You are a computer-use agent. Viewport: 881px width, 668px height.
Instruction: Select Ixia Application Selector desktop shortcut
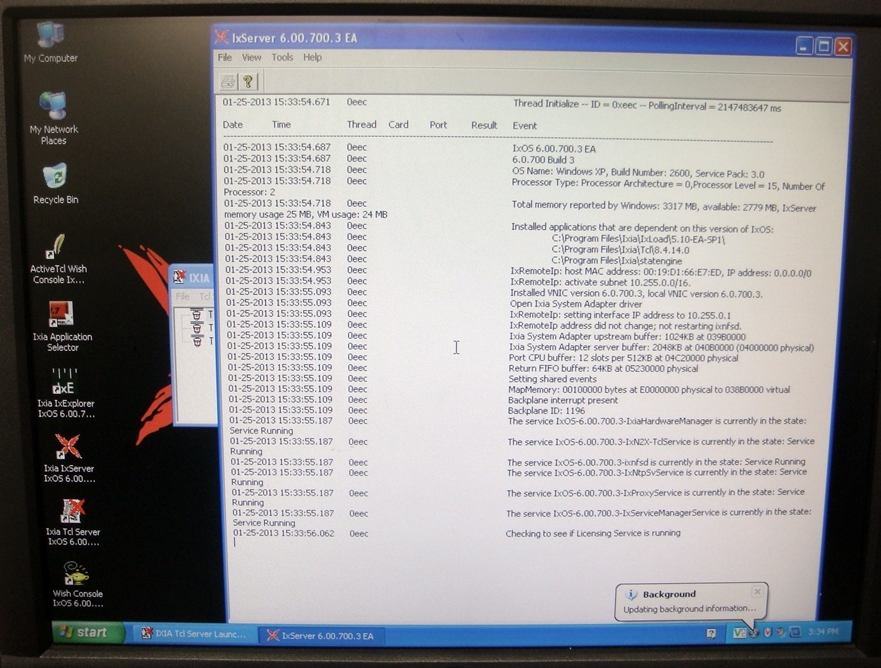click(x=62, y=326)
